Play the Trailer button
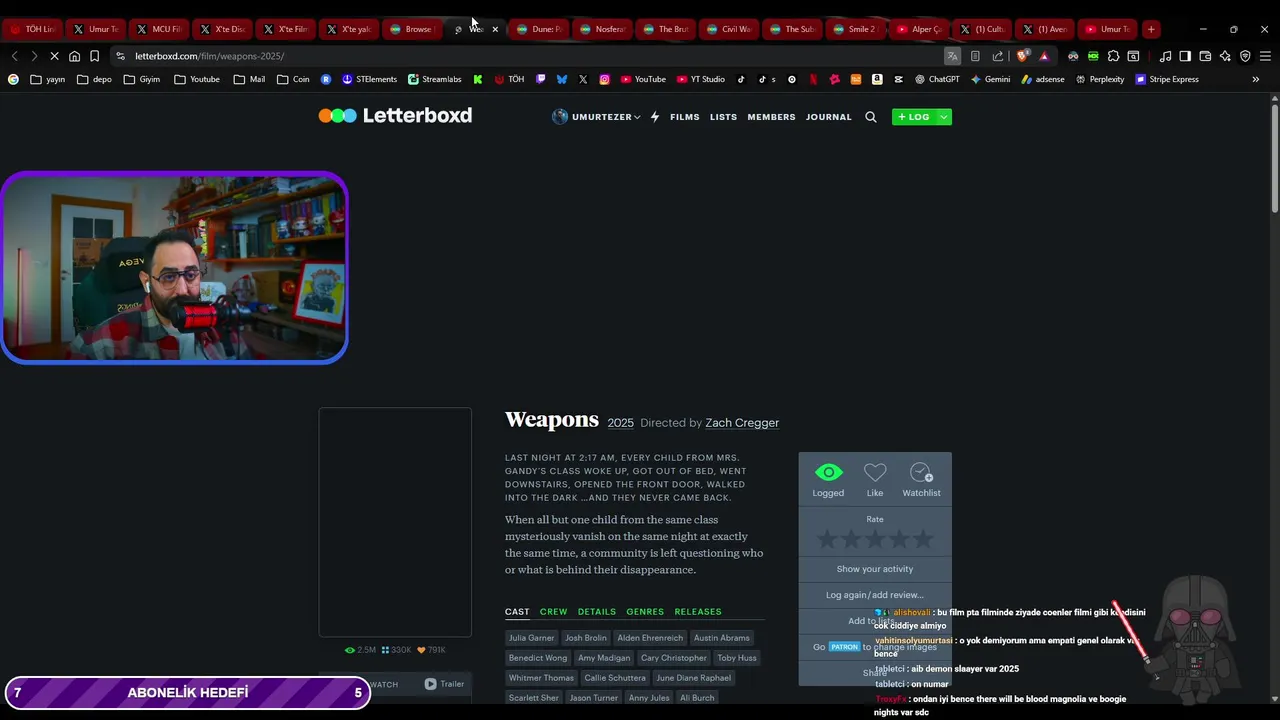Viewport: 1280px width, 720px height. coord(444,684)
